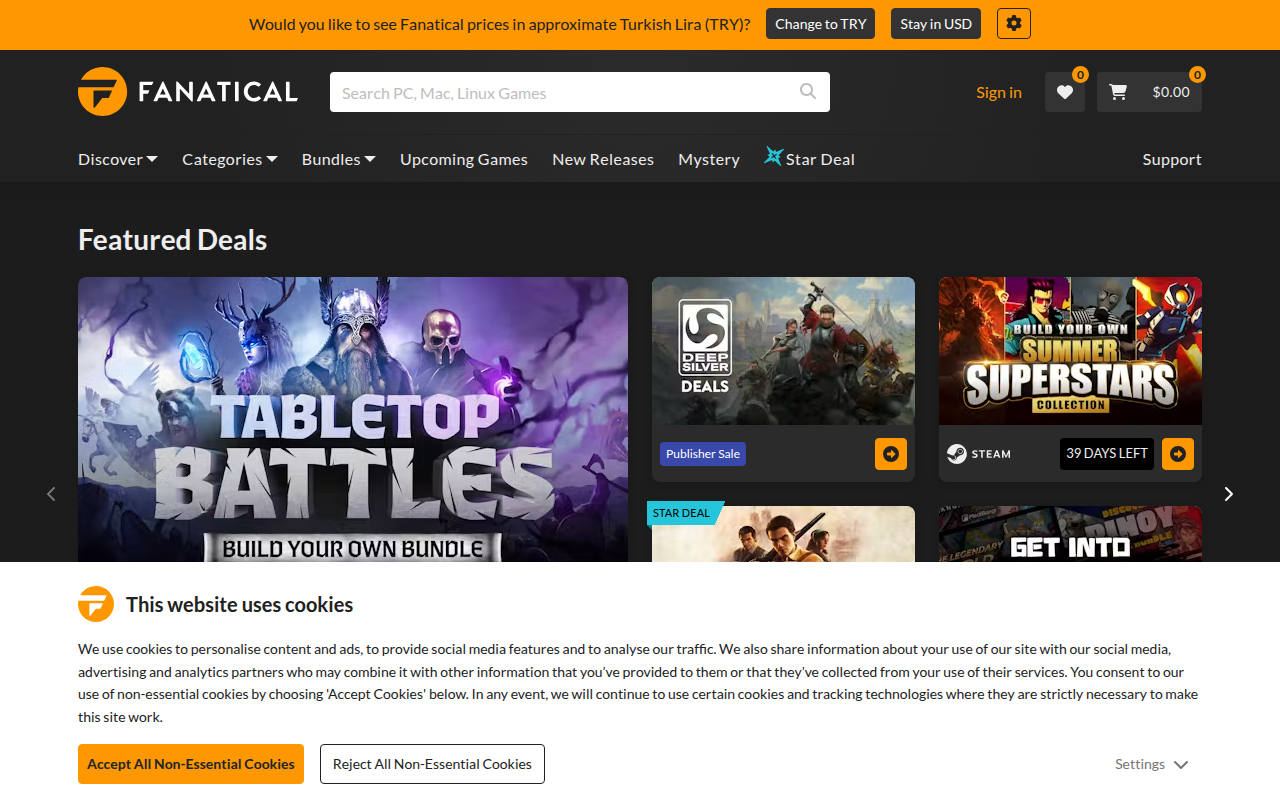Click the 39 DAYS LEFT badge
1280x800 pixels.
pyautogui.click(x=1107, y=454)
